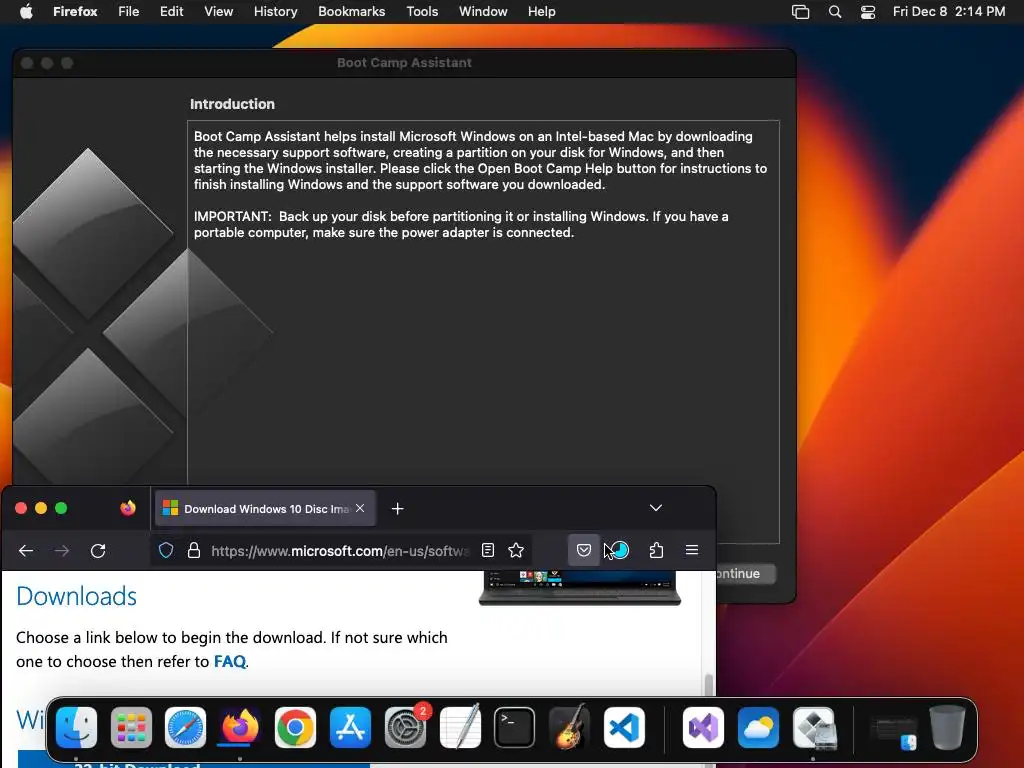Open the Window menu
This screenshot has width=1024, height=768.
[x=483, y=11]
